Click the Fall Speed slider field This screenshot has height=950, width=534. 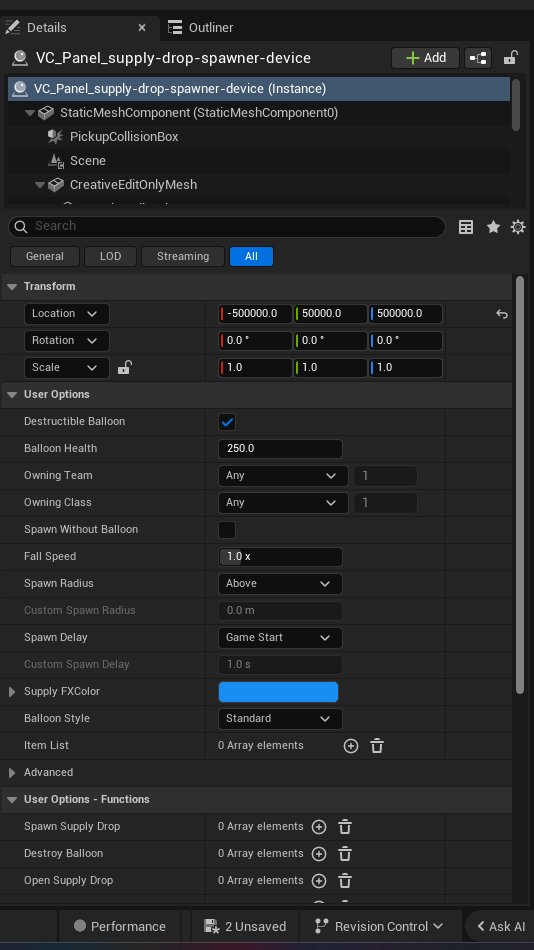pyautogui.click(x=280, y=556)
